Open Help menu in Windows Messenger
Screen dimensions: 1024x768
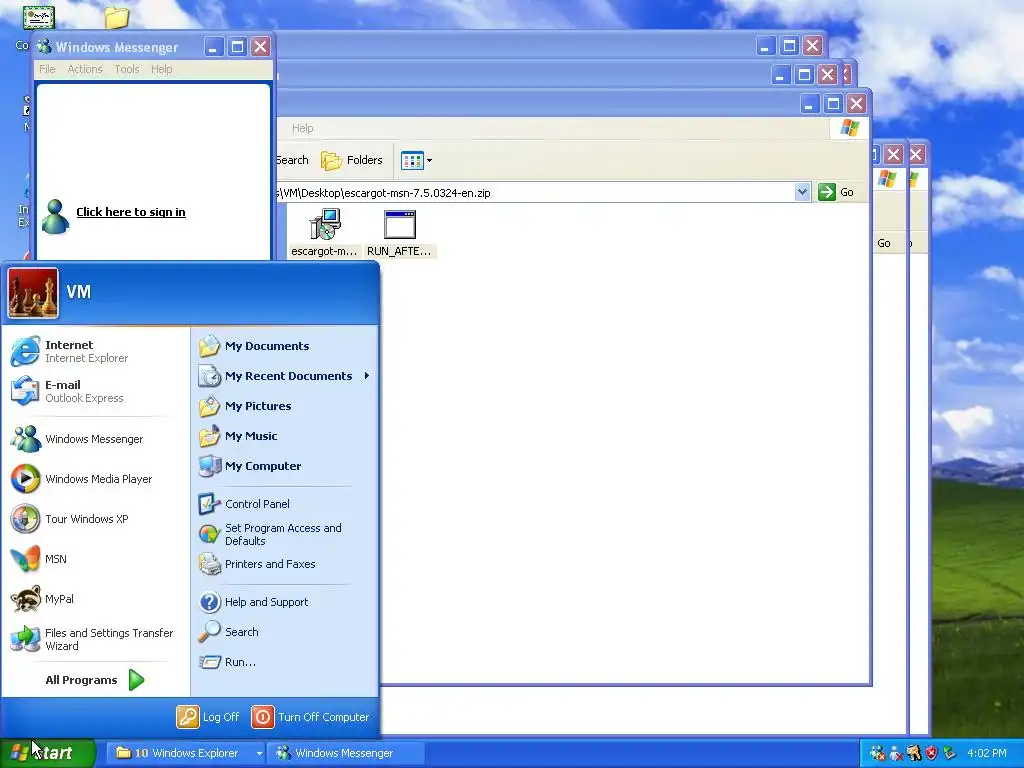161,69
